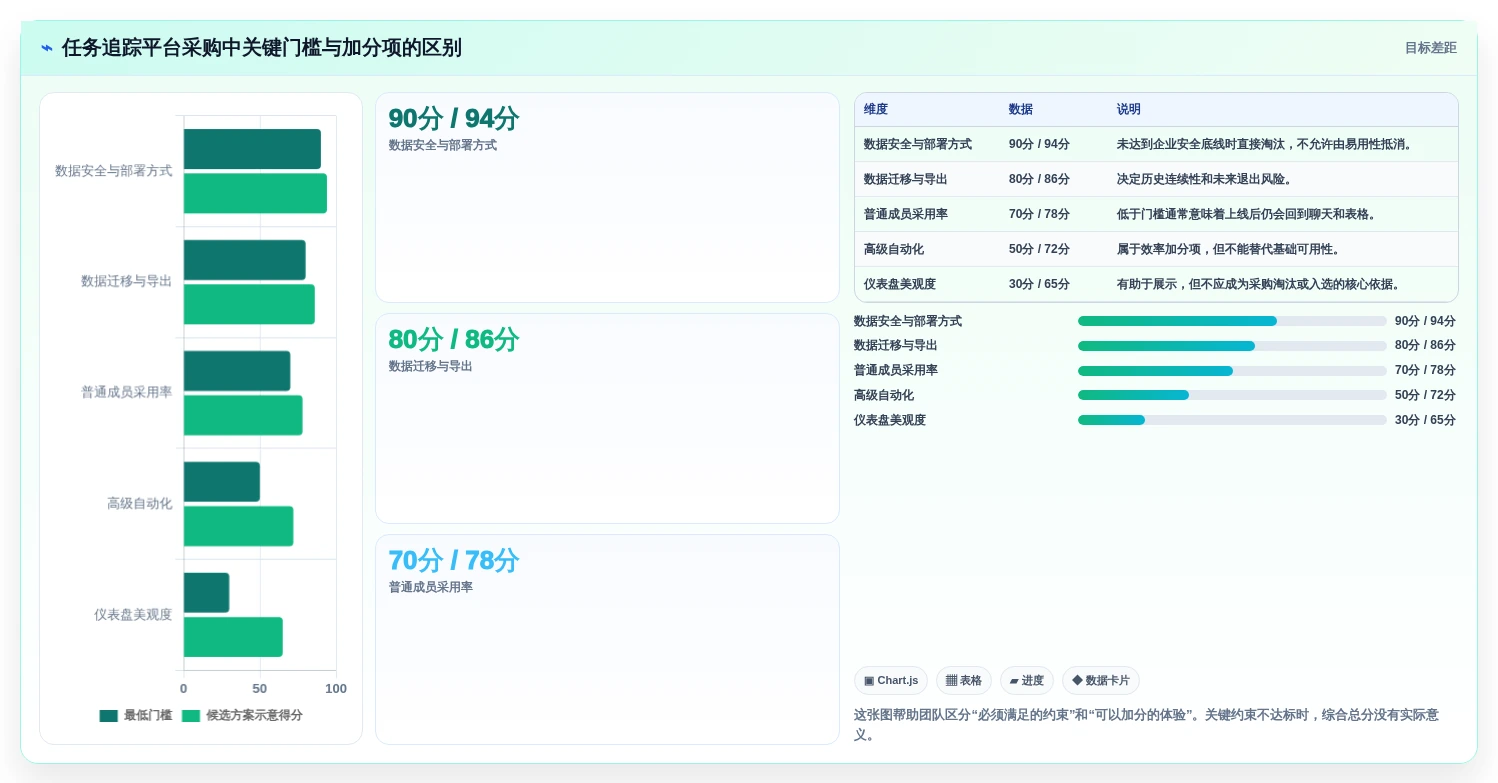This screenshot has height=783, width=1498.
Task: Click the dark 最低门槛 bar for 高级自动化
Action: (x=222, y=482)
